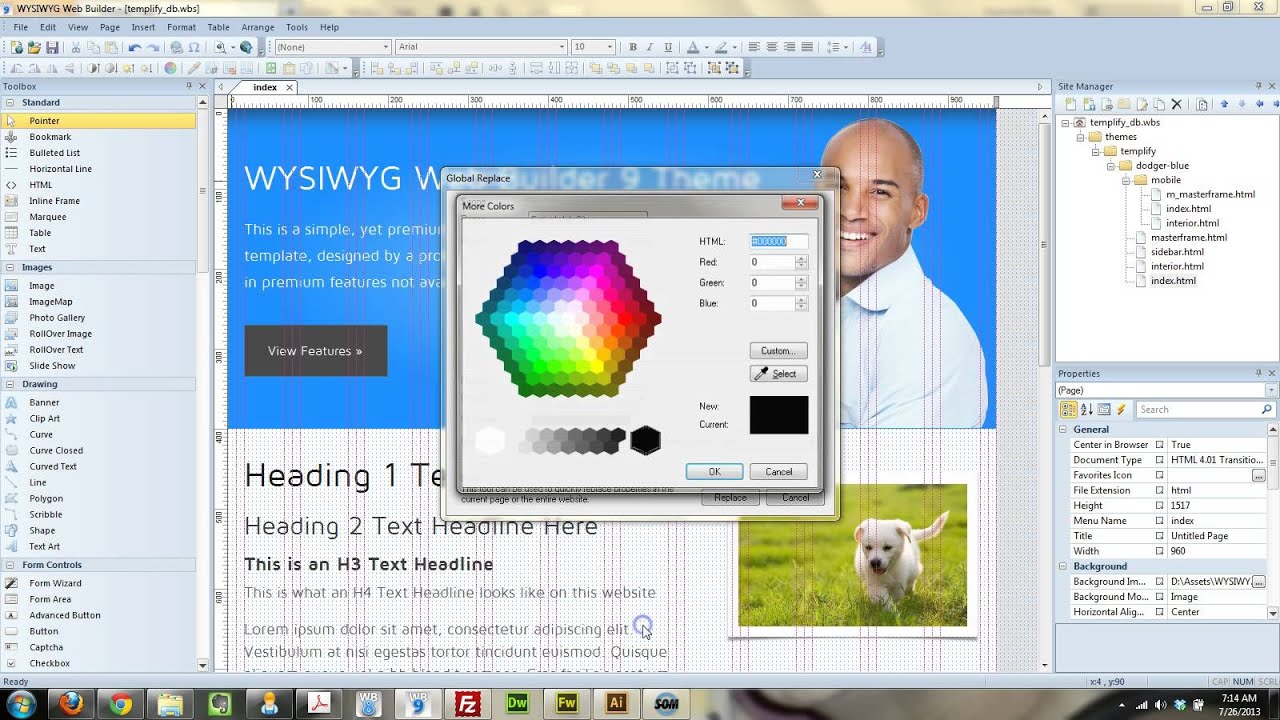Increase the Red value with the stepper
This screenshot has width=1280, height=720.
click(x=801, y=259)
